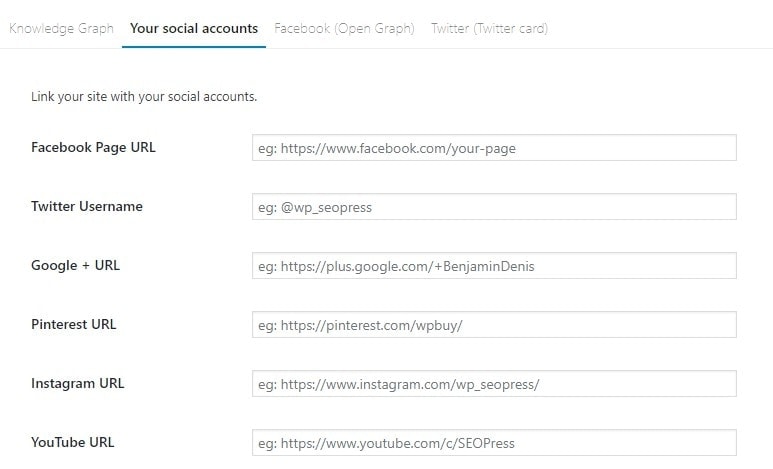Go to Twitter (Twitter card) tab

click(x=489, y=28)
